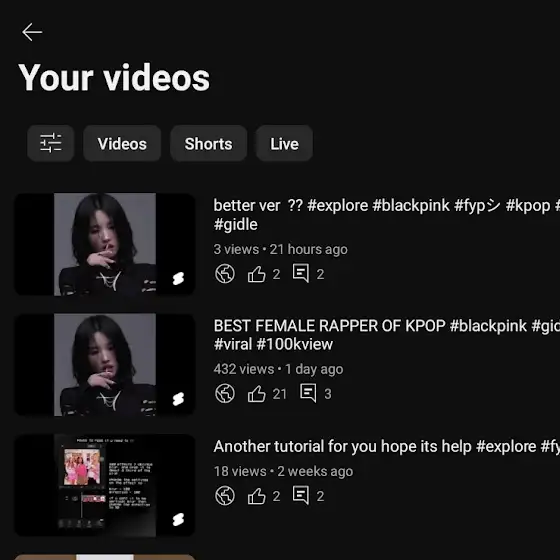This screenshot has width=560, height=560.
Task: Click the '18 views • 2 weeks ago' text
Action: [x=283, y=471]
